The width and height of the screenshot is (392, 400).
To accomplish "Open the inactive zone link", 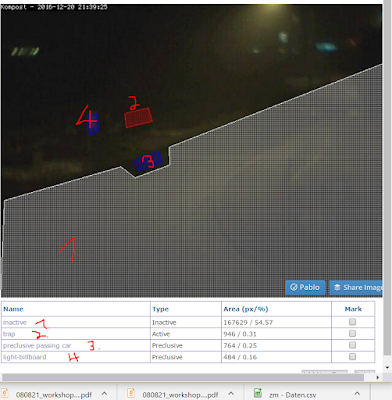I will (15, 322).
